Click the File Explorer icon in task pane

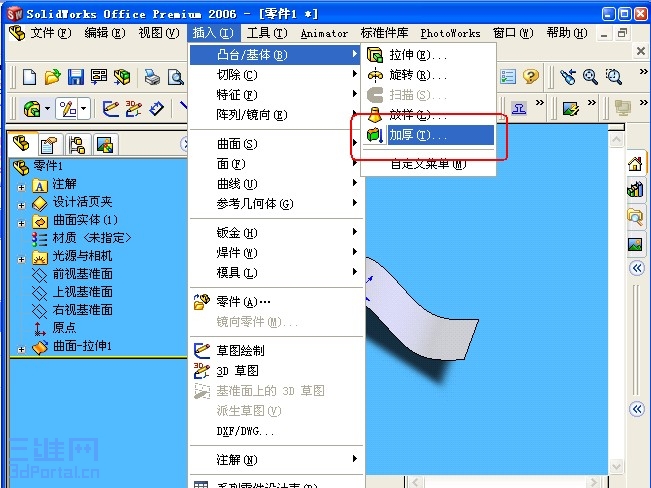(635, 217)
